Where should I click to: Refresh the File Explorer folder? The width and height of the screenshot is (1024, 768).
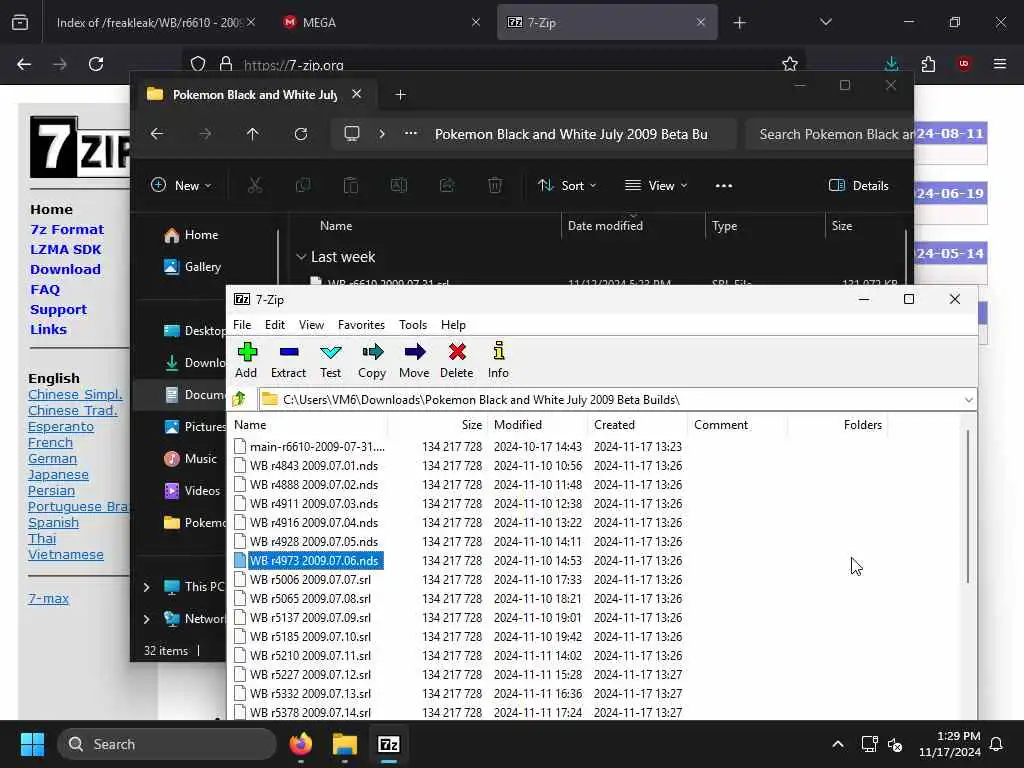[x=300, y=134]
